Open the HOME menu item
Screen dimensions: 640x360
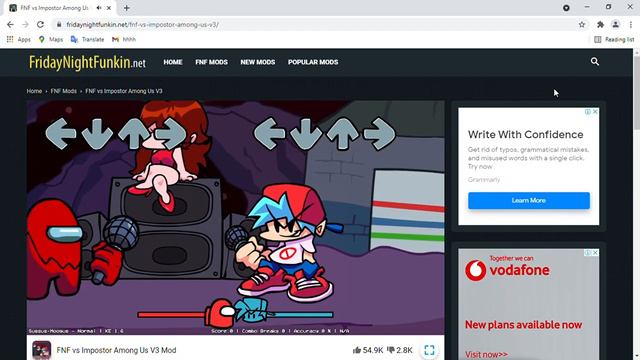173,62
